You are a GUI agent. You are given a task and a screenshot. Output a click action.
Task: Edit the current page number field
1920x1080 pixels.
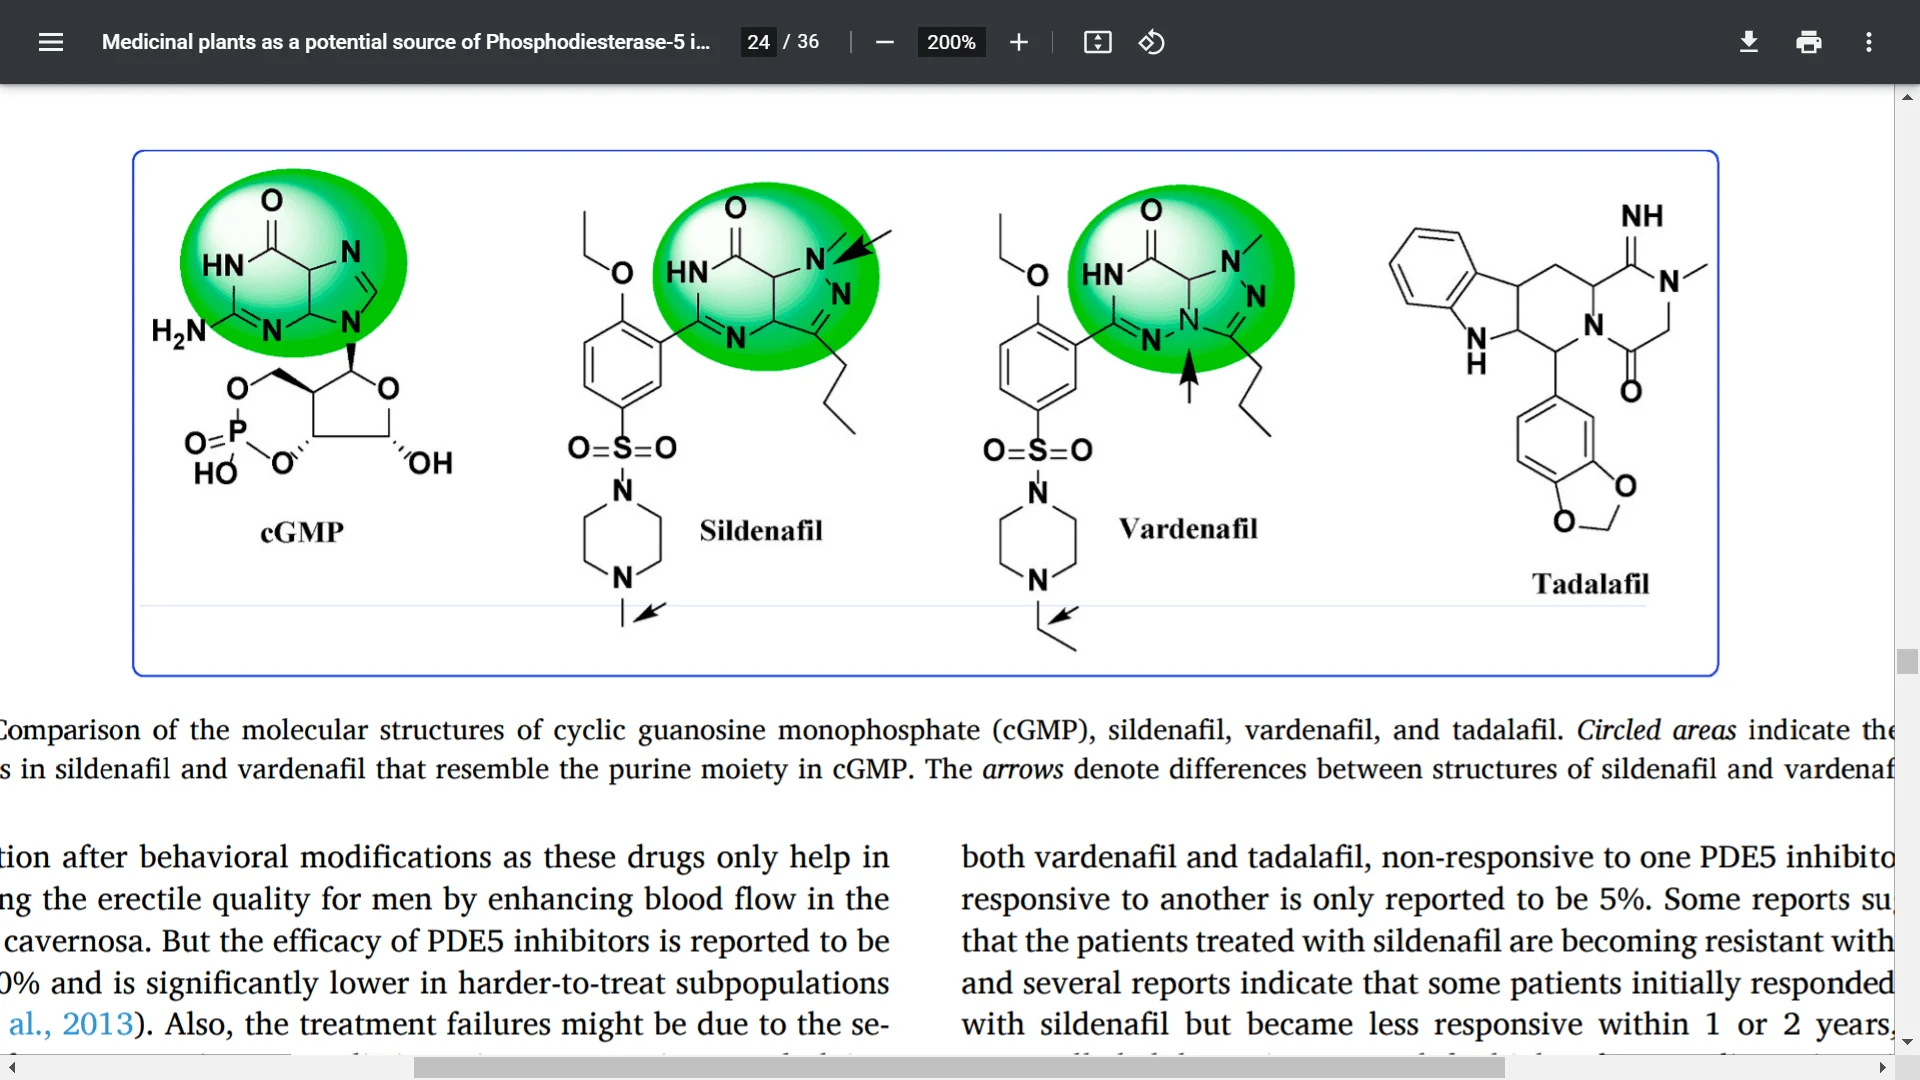[758, 42]
